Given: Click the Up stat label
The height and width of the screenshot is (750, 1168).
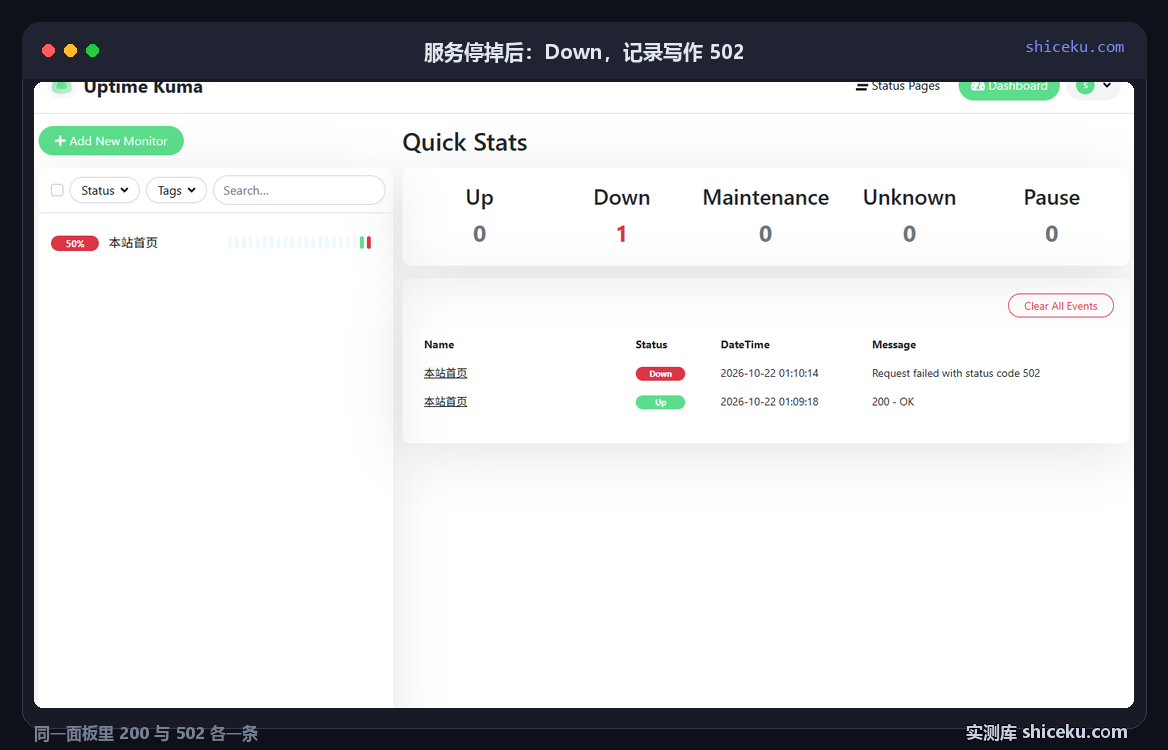Looking at the screenshot, I should coord(480,198).
